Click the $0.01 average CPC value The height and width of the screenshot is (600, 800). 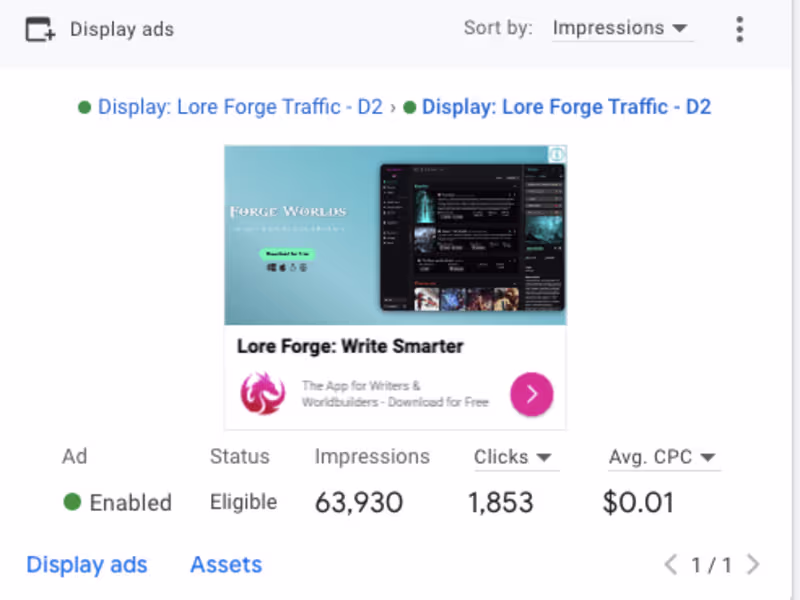(x=638, y=503)
